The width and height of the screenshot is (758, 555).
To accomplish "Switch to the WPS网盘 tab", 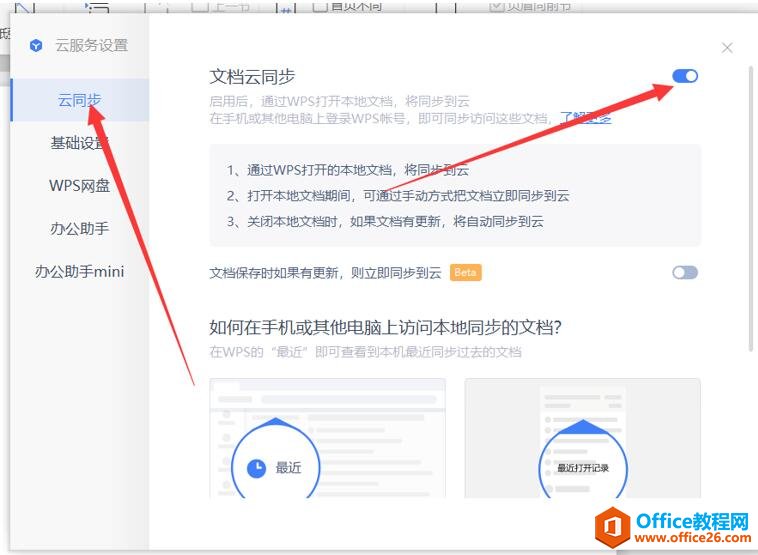I will [80, 186].
